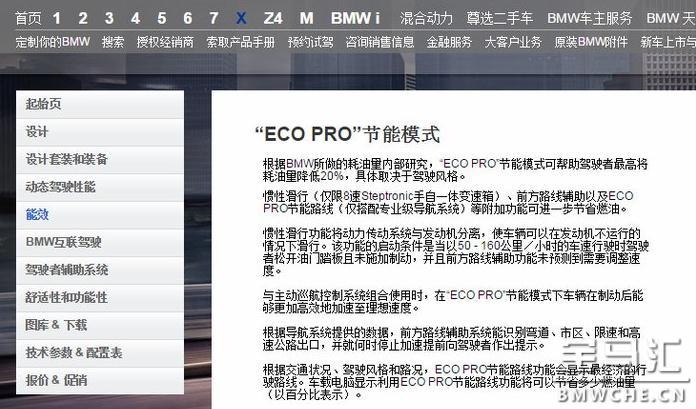Viewport: 696px width, 409px height.
Task: Click 预约试驾 test drive link
Action: [x=310, y=42]
